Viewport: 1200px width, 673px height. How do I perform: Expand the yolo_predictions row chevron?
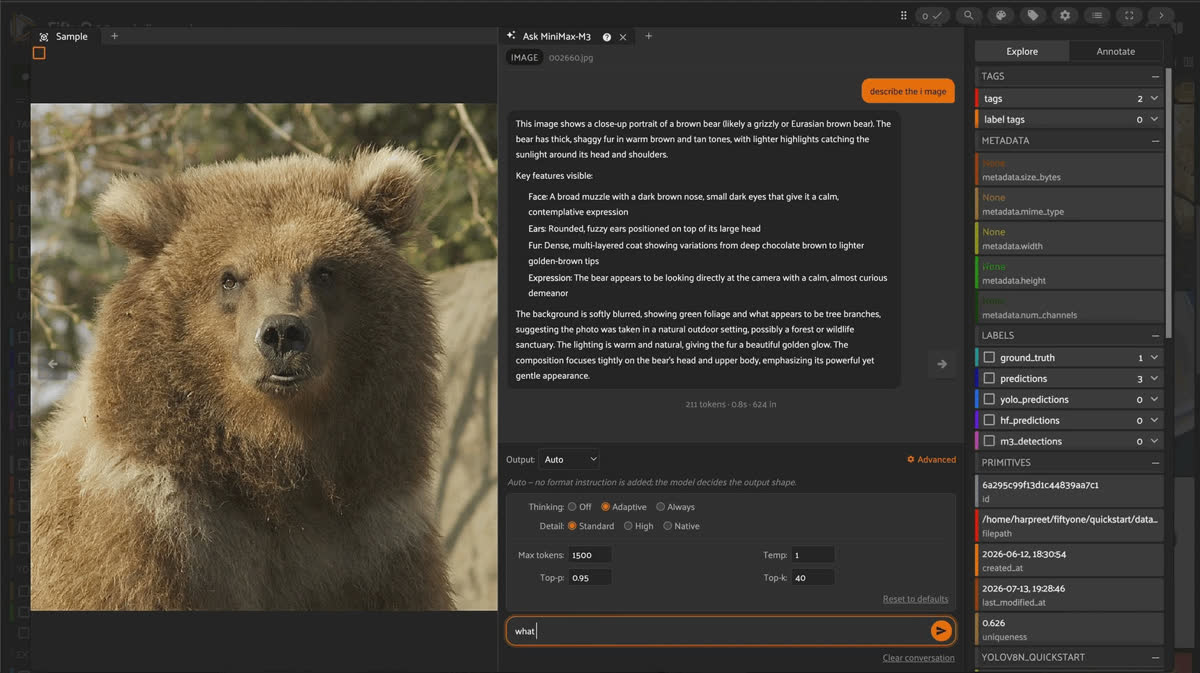pos(1154,399)
